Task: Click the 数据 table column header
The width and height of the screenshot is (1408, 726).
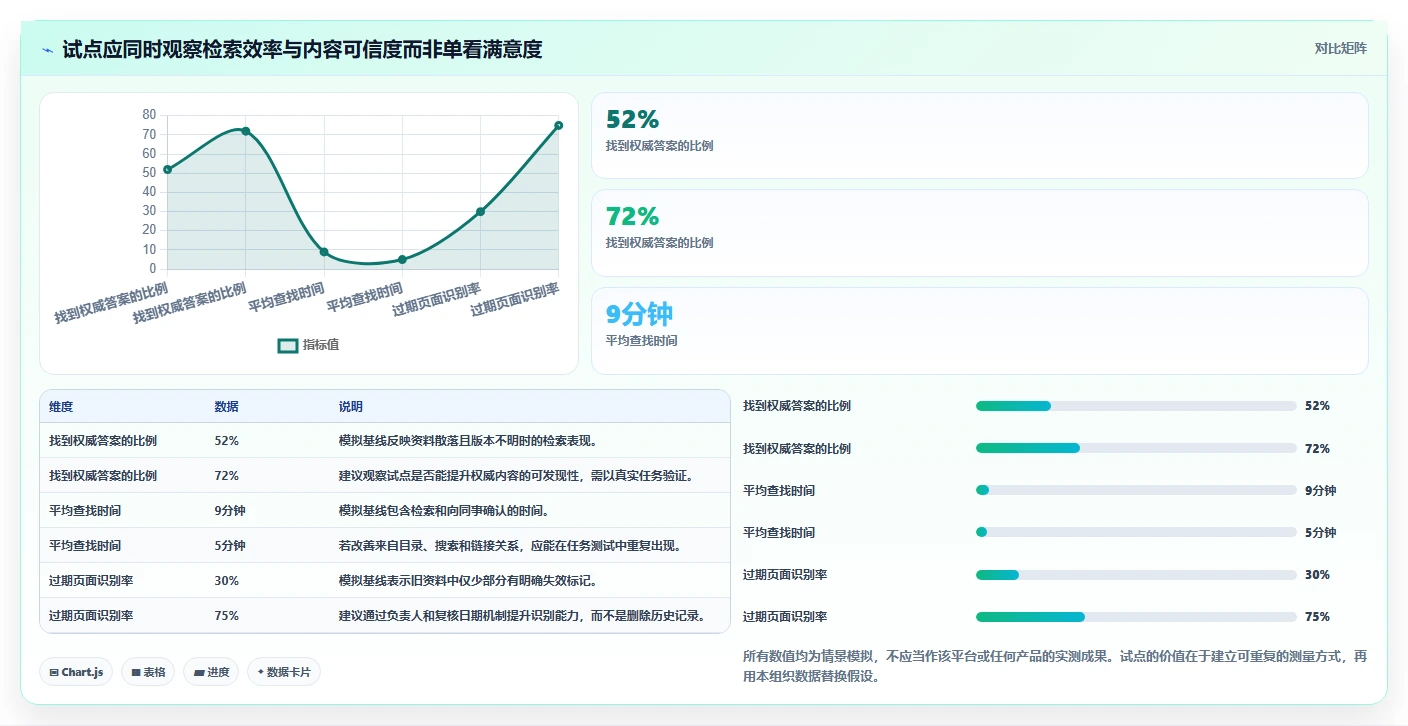Action: (x=226, y=407)
